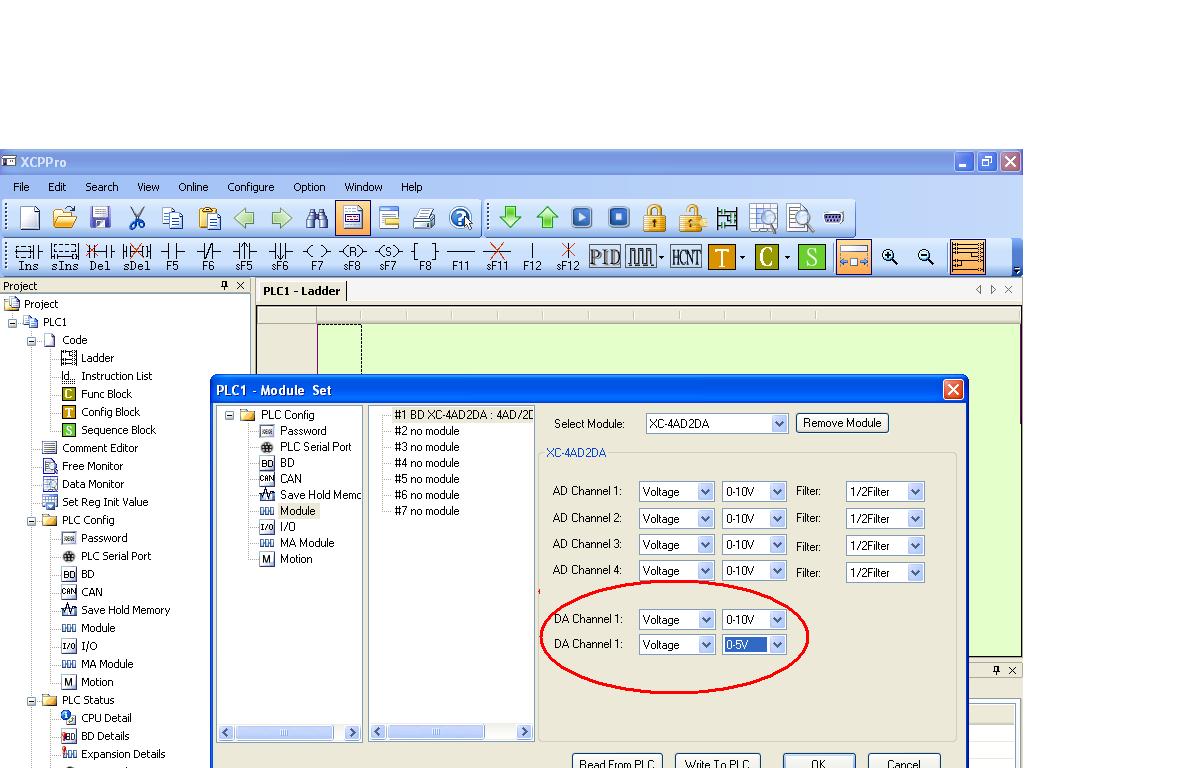Open Select Module dropdown XC-4AD2DA

(779, 424)
